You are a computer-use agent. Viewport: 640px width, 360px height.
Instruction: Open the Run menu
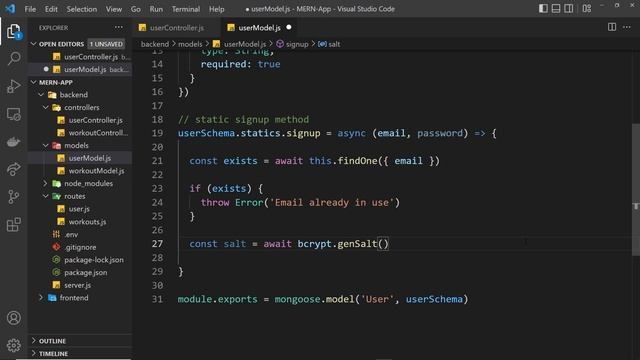[156, 9]
